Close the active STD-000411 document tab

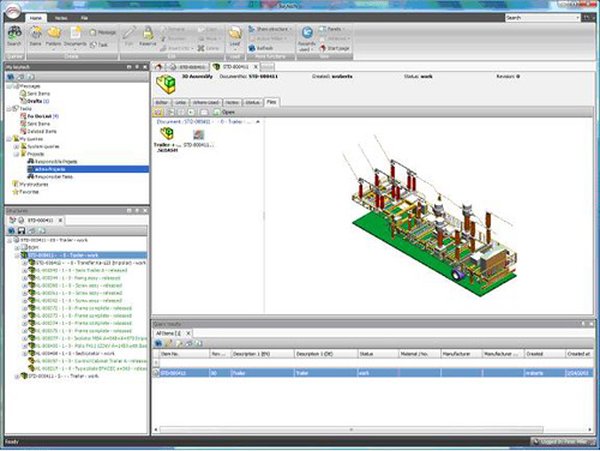click(x=256, y=67)
